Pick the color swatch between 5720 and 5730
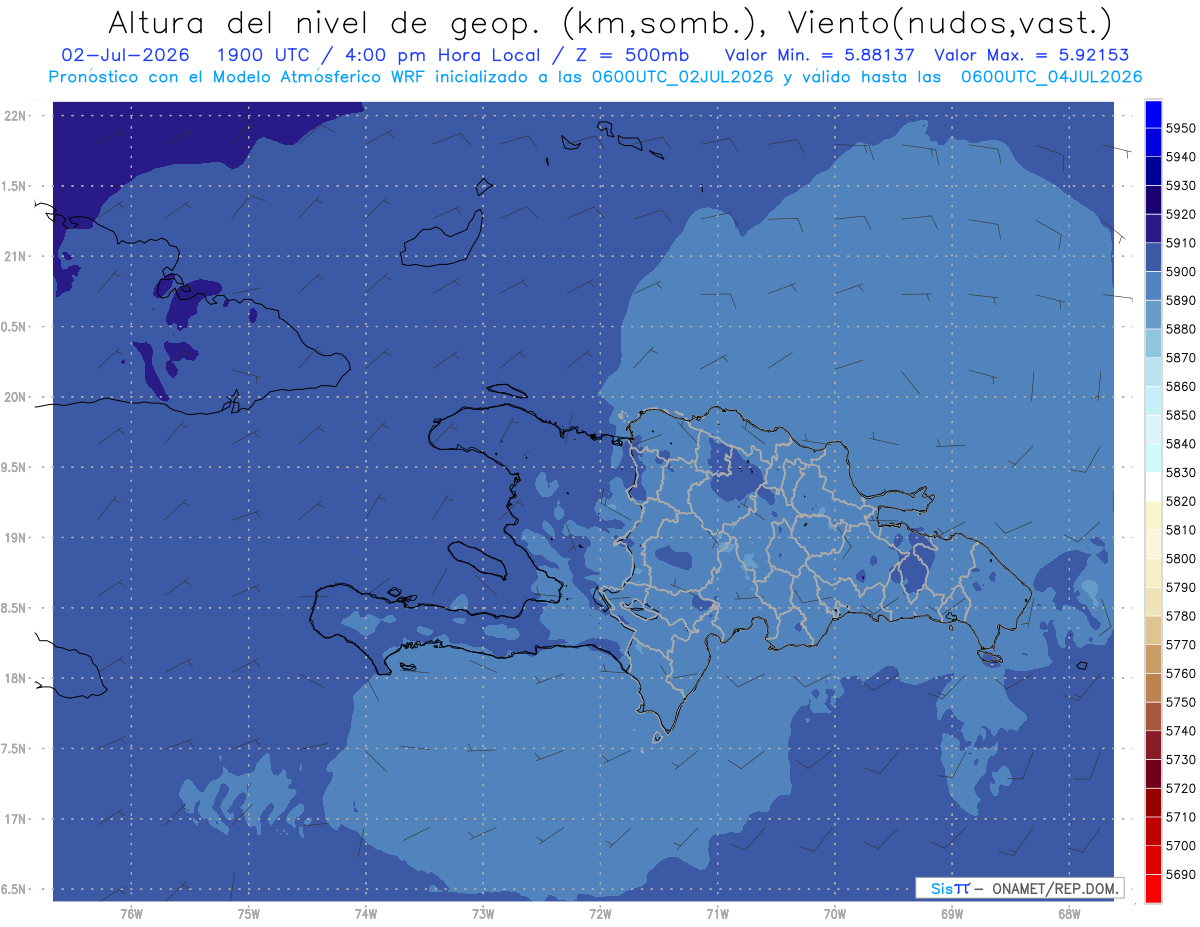This screenshot has width=1200, height=927. [1153, 774]
